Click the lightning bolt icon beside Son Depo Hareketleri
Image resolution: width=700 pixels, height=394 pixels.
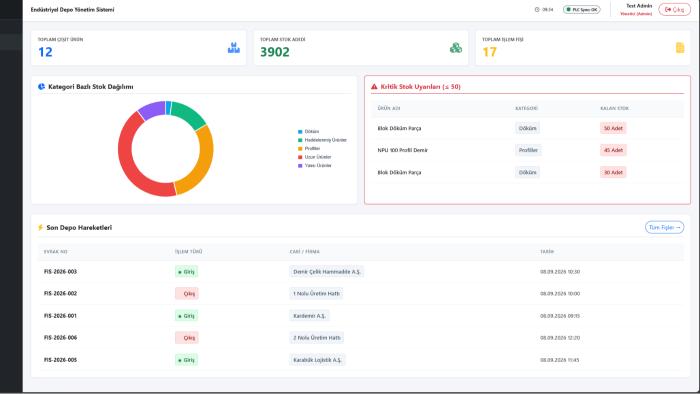[40, 228]
